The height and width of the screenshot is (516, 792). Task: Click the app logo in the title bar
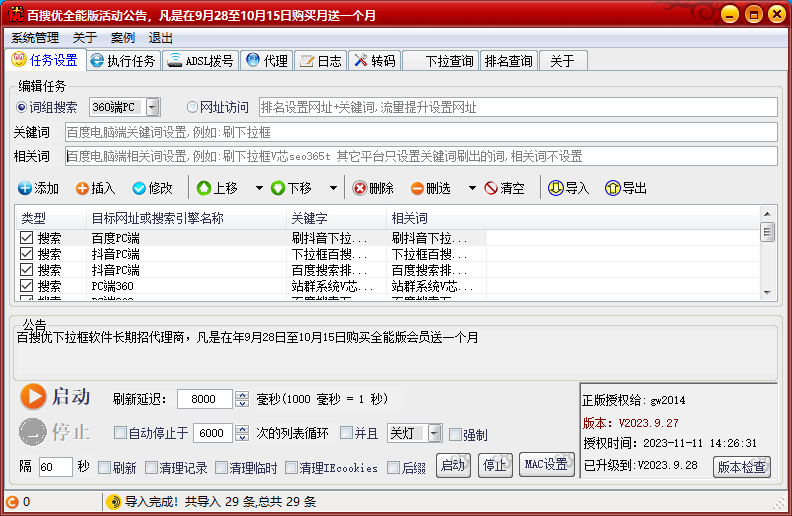tap(16, 15)
